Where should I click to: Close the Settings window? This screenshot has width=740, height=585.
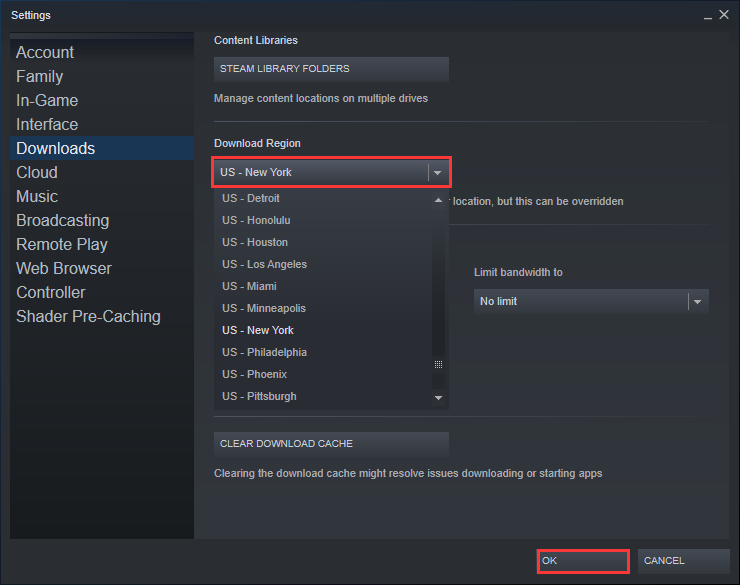724,15
